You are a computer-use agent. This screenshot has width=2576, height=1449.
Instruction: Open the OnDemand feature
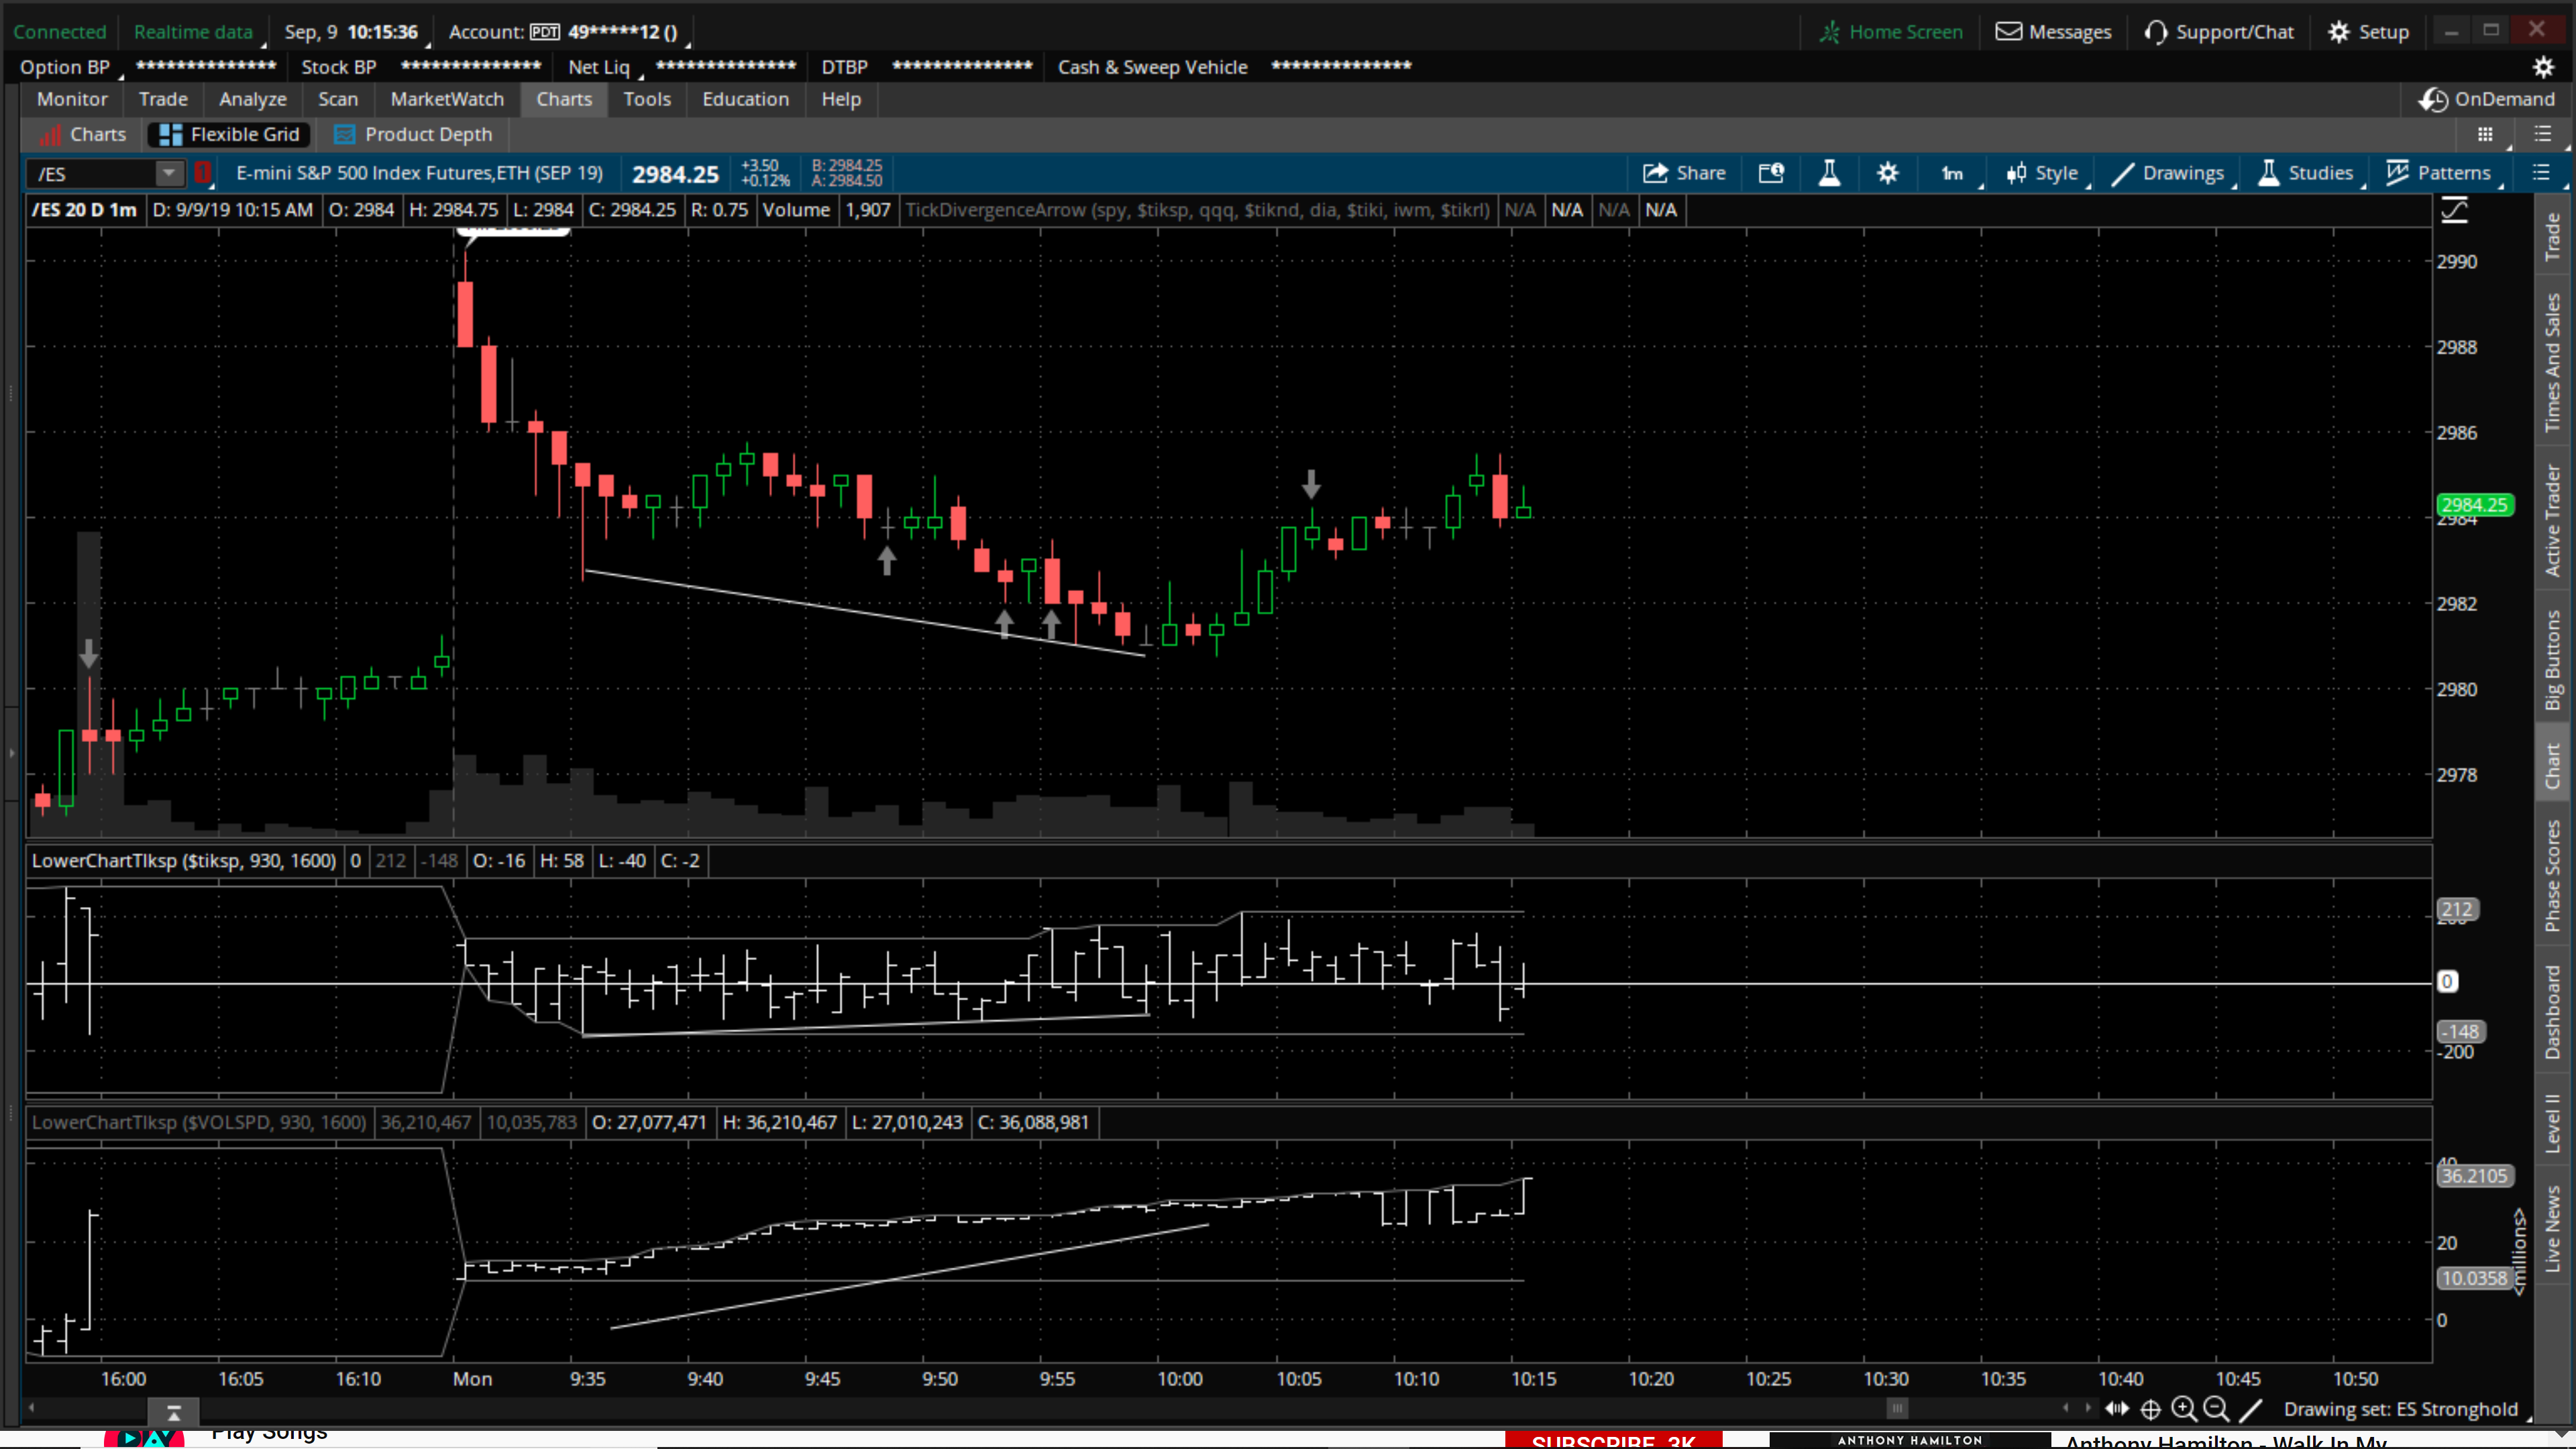pos(2486,99)
